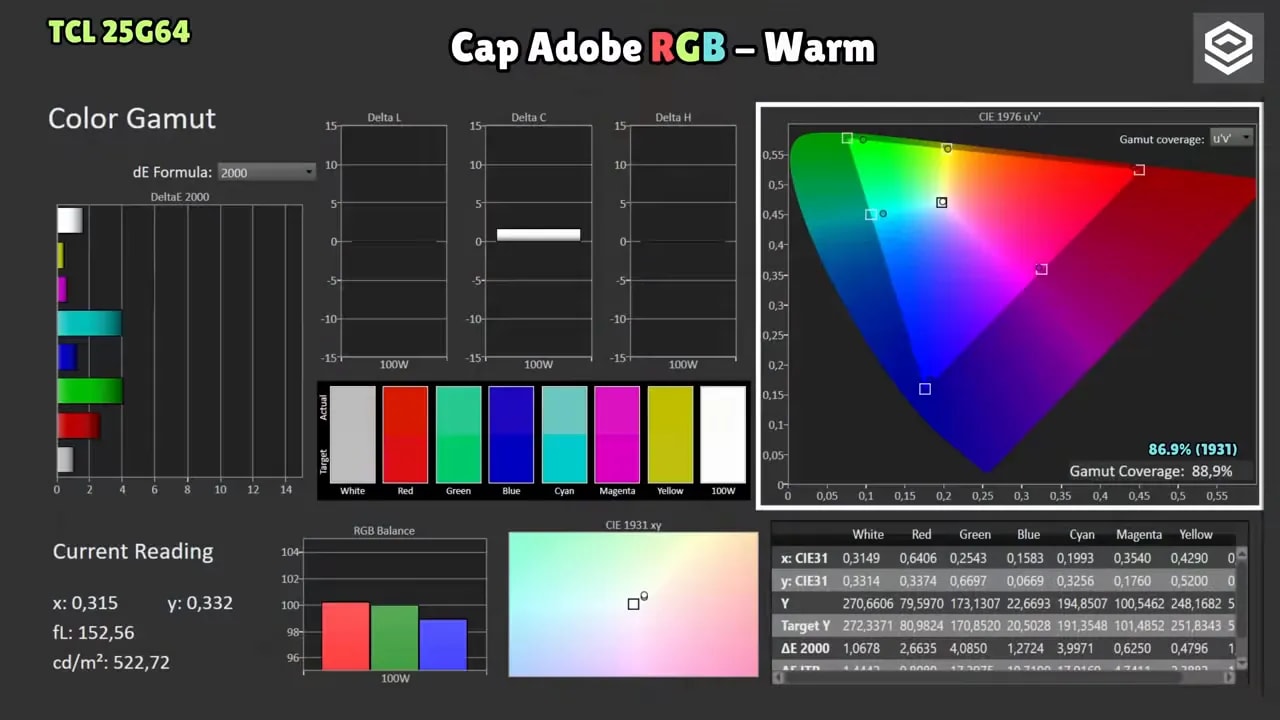Click the table's horizontal scrollbar thumb

985,677
